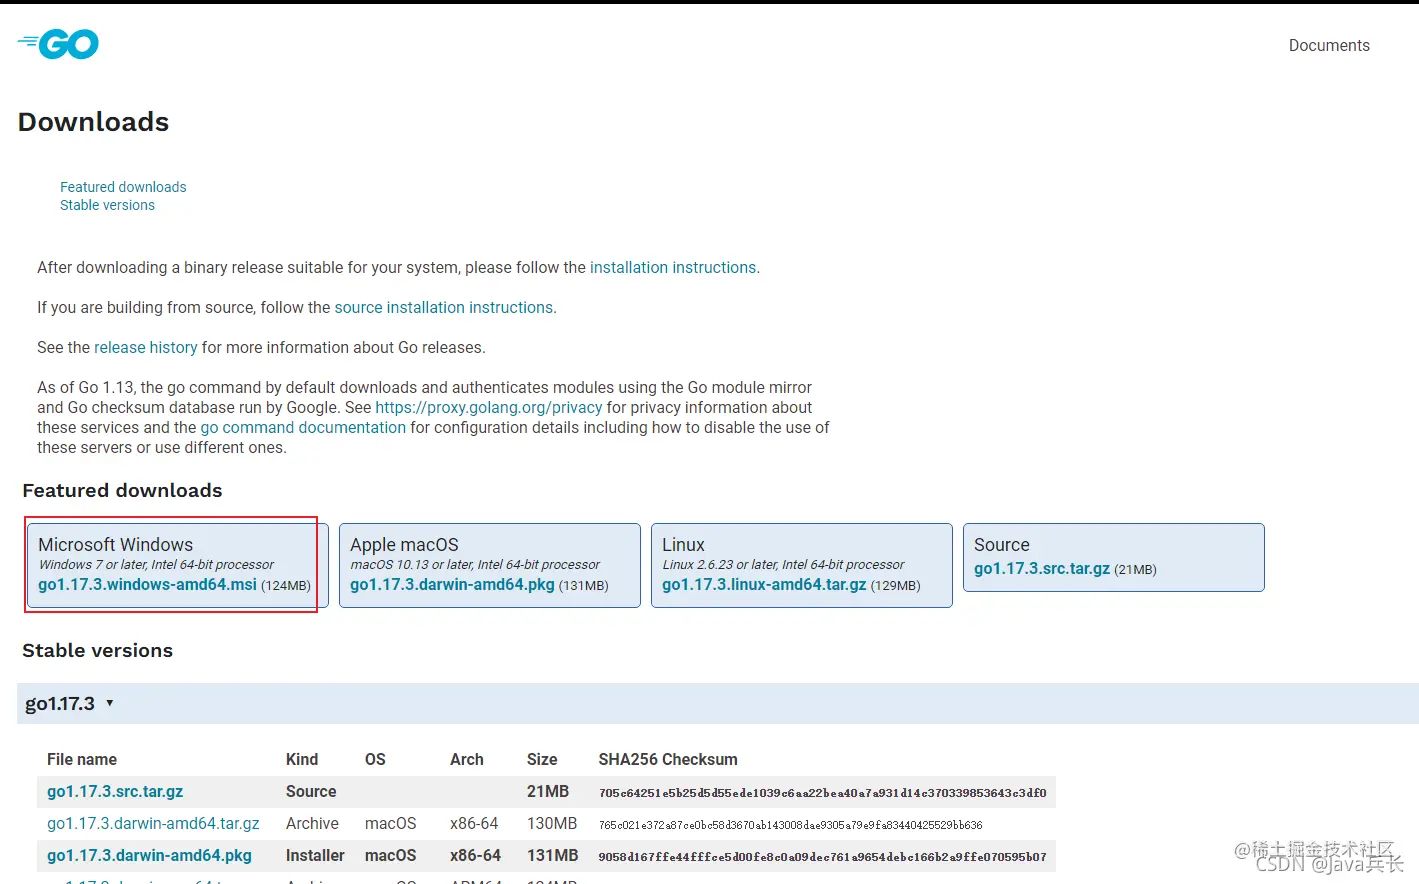Select the checksum starting with 705c64251

822,793
